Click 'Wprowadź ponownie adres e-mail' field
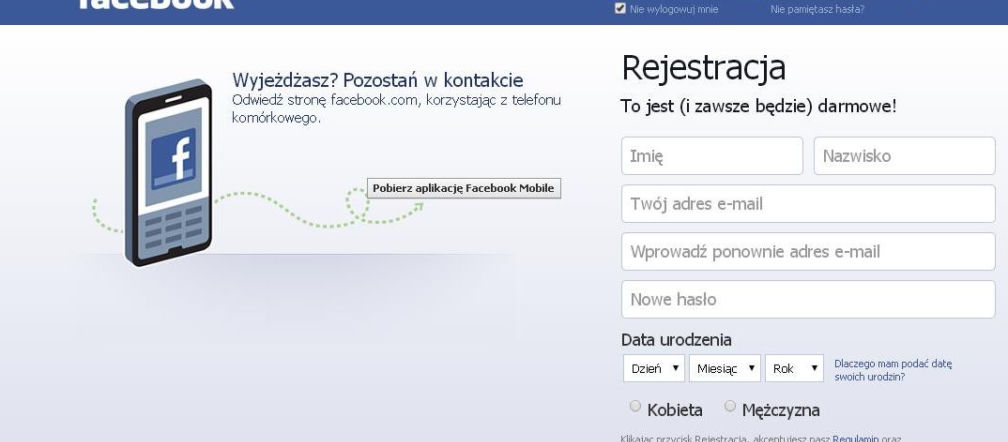This screenshot has width=1008, height=442. pyautogui.click(x=808, y=251)
